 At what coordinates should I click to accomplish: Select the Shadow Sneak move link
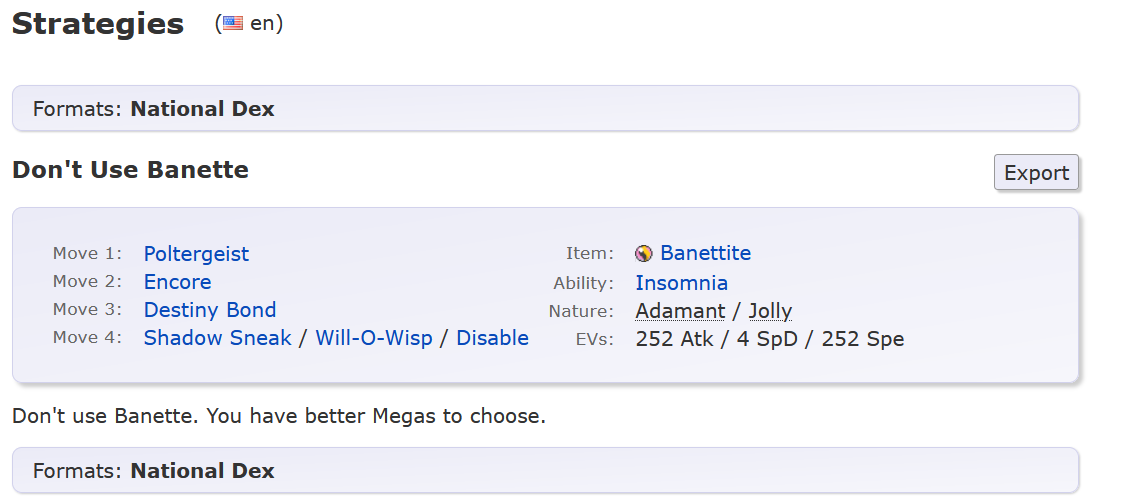click(217, 338)
